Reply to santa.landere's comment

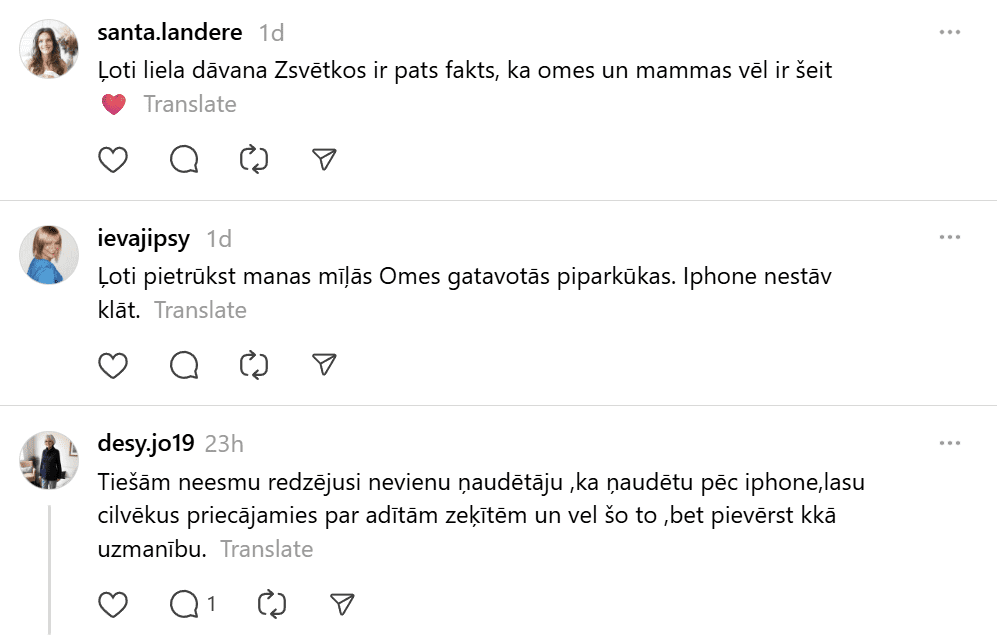(x=184, y=160)
